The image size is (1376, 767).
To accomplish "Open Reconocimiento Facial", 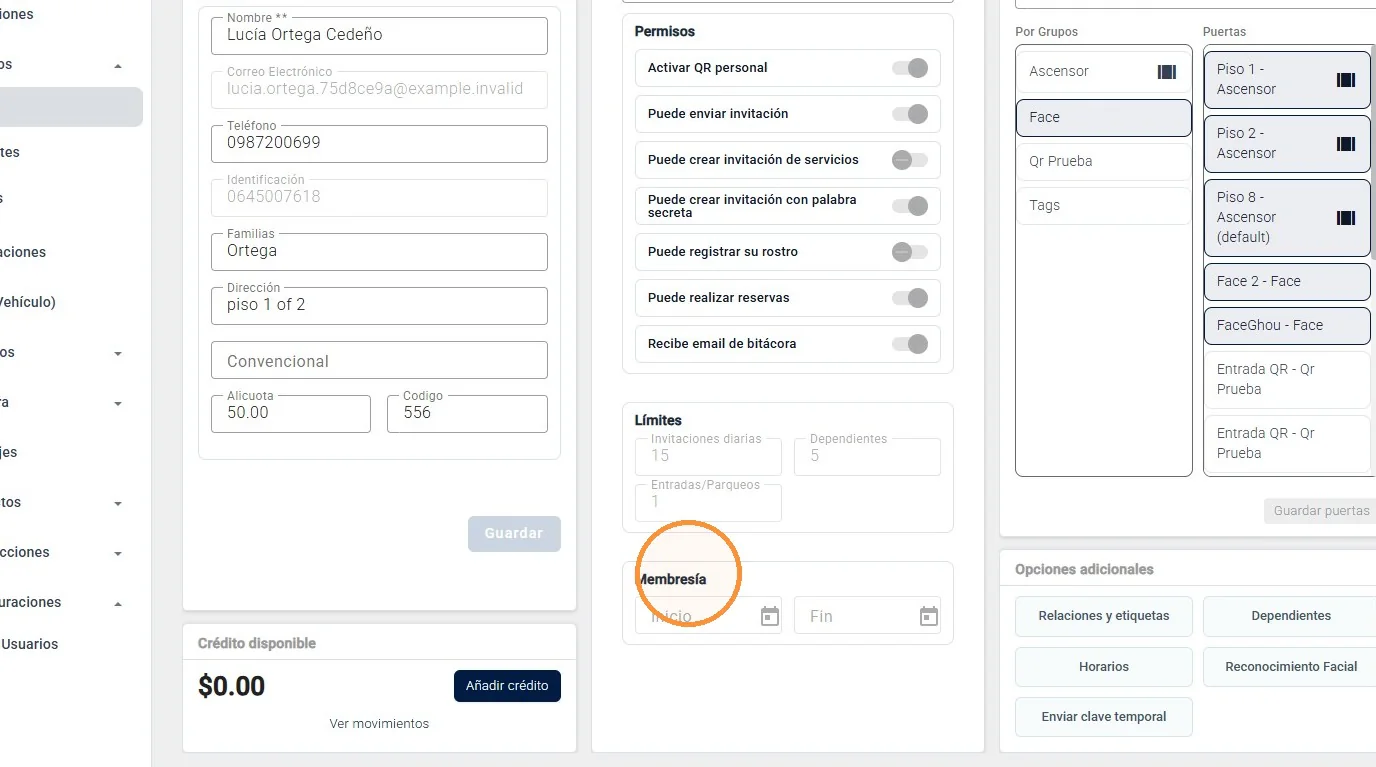I will coord(1289,667).
